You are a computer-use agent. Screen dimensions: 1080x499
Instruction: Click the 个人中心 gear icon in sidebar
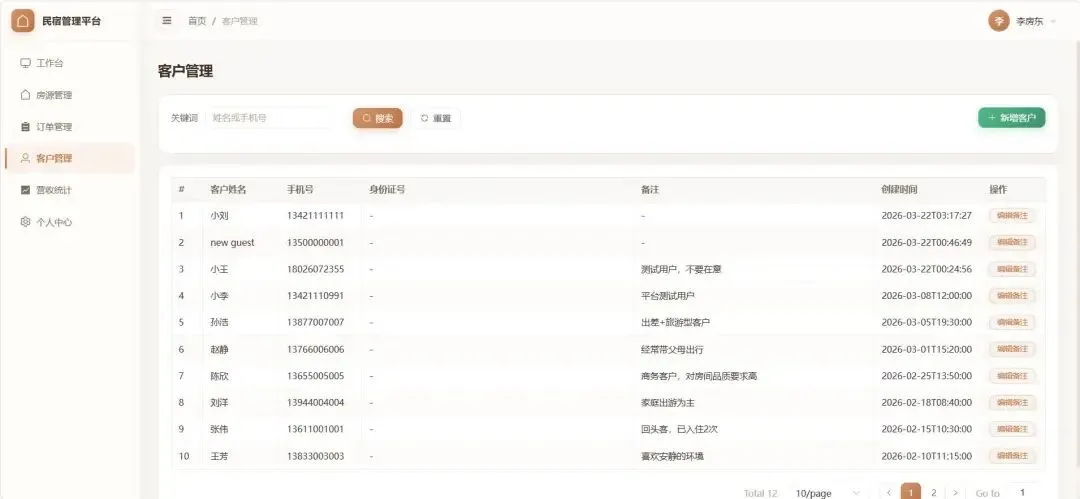coord(25,222)
